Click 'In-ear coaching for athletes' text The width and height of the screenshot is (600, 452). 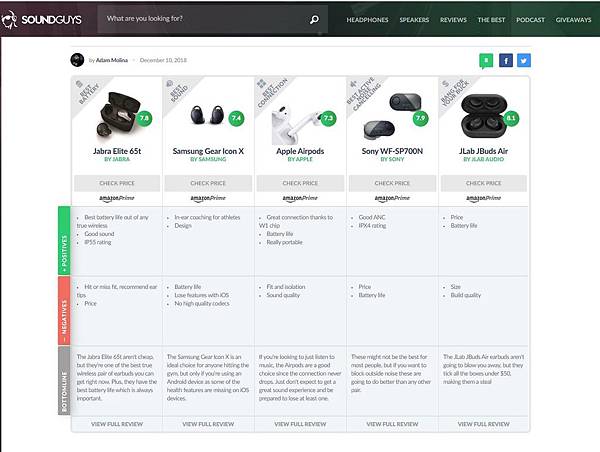click(207, 217)
